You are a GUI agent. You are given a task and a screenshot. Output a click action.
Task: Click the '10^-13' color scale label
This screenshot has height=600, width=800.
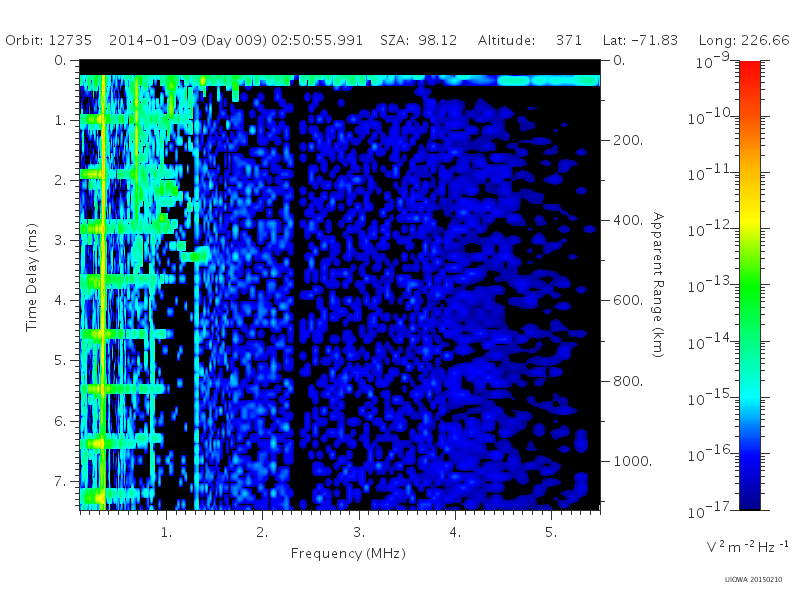[710, 285]
